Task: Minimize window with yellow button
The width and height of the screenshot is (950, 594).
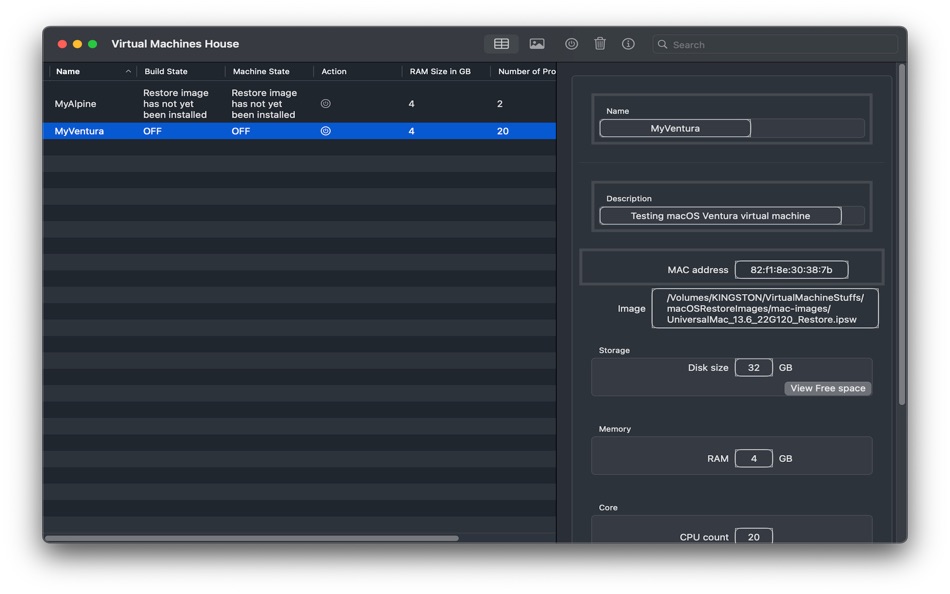Action: (77, 44)
